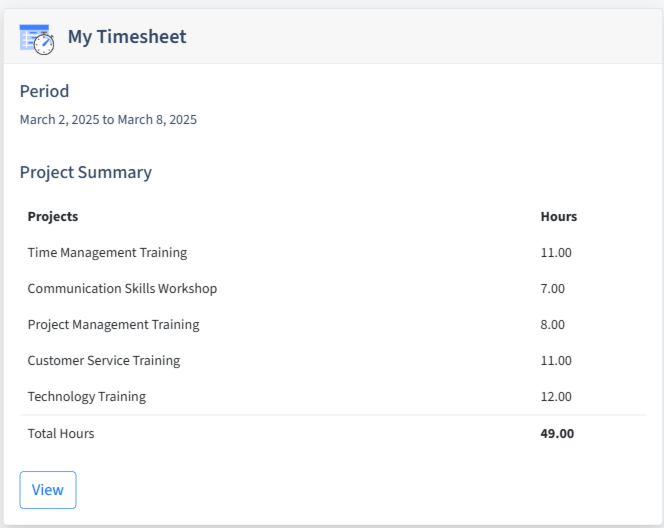Click the Hours column header
This screenshot has height=528, width=664.
(x=559, y=216)
